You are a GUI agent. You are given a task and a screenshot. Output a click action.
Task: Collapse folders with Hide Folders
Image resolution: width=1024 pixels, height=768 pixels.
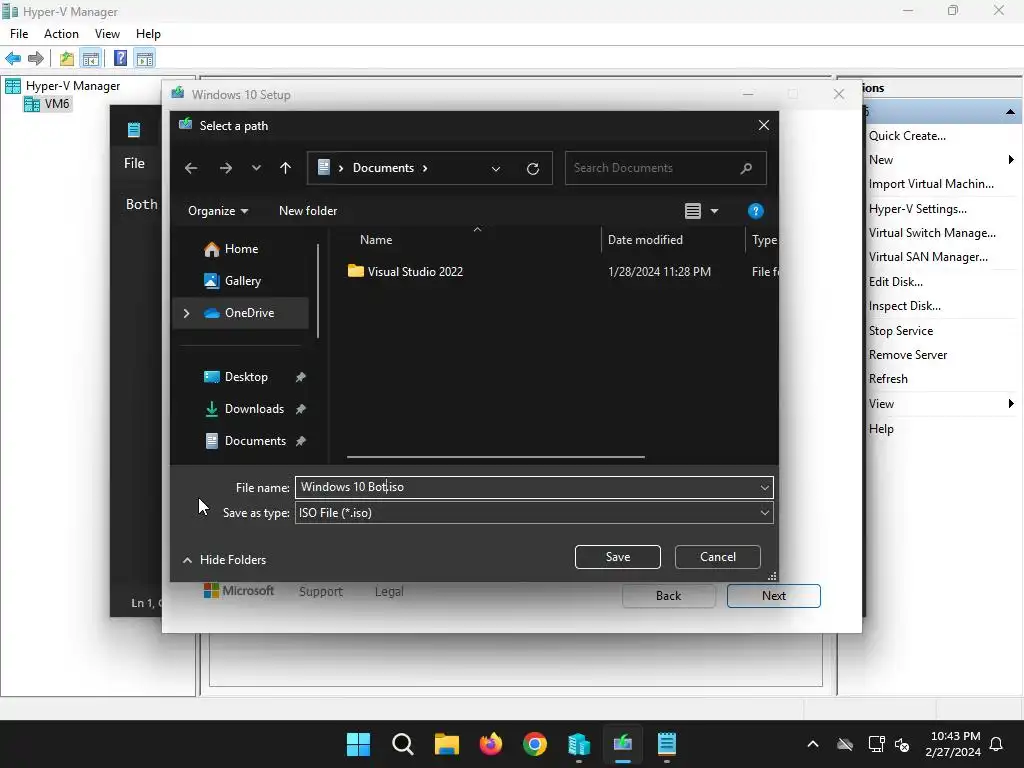[x=224, y=560]
